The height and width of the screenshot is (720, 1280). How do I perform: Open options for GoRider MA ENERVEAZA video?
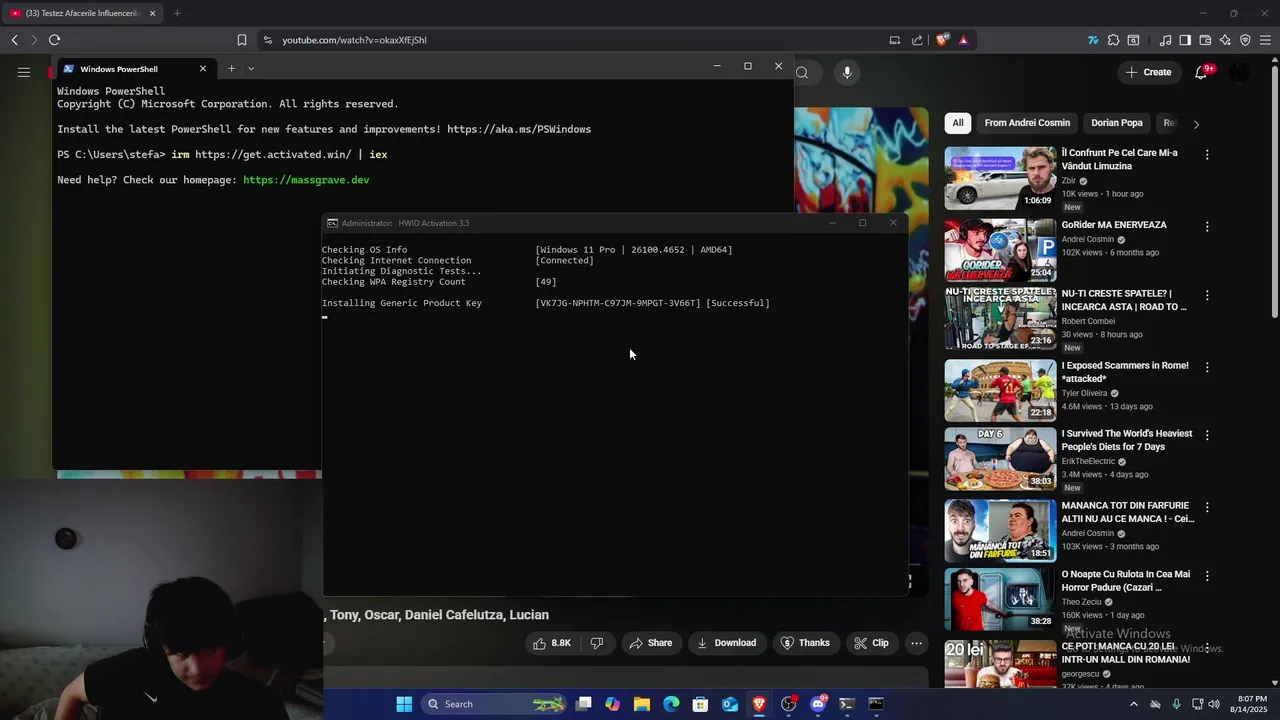pos(1207,227)
